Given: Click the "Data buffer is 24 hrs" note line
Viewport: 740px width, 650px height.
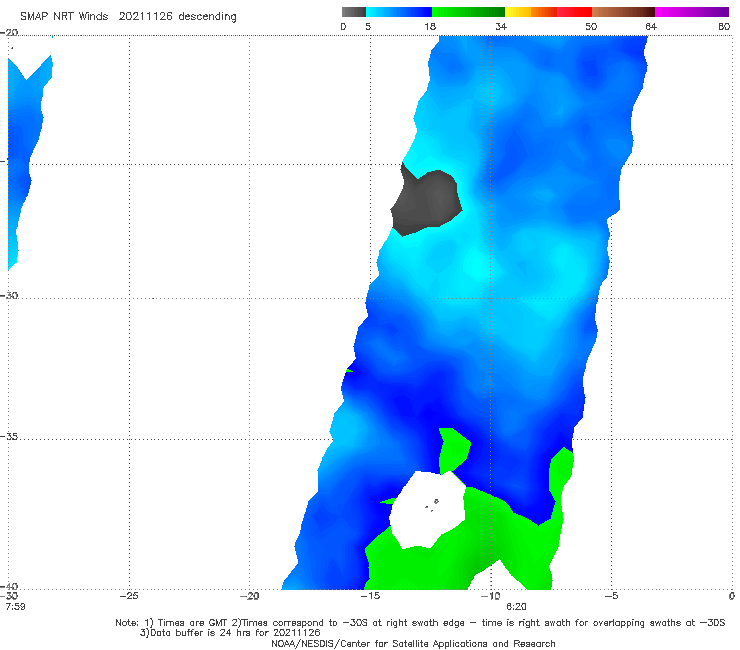Looking at the screenshot, I should coord(230,633).
